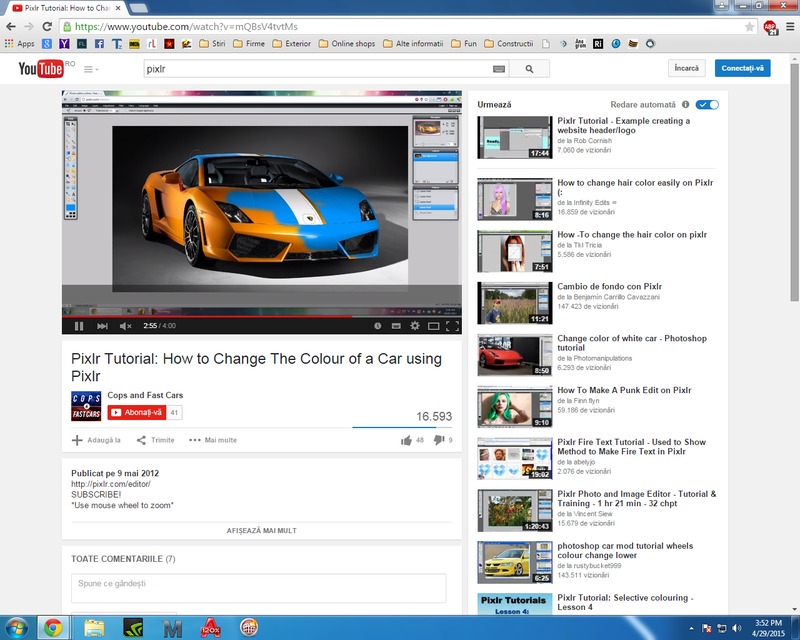Open on-screen keyboard icon in search box
Image resolution: width=800 pixels, height=640 pixels.
pyautogui.click(x=499, y=69)
